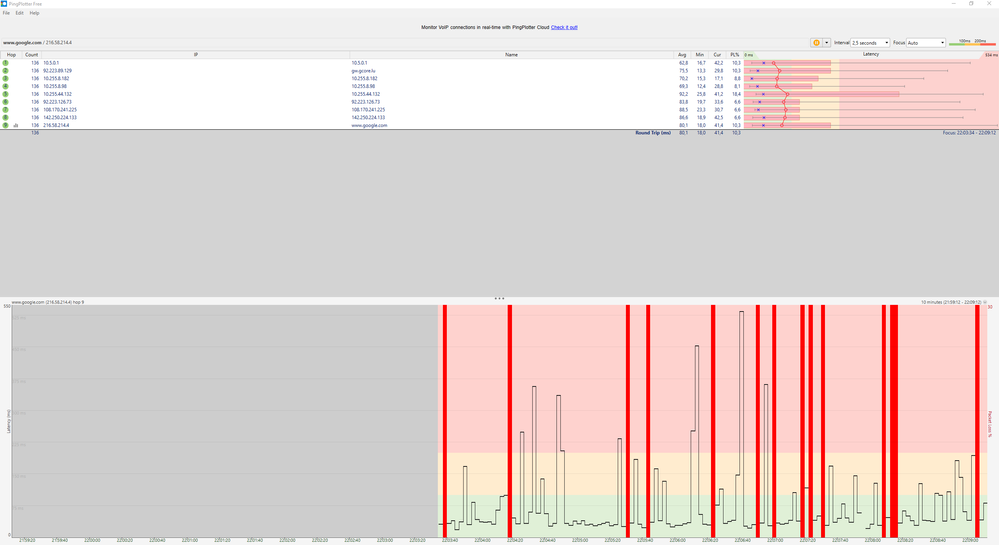
Task: Select the hop 3 green circle icon
Action: pos(6,78)
